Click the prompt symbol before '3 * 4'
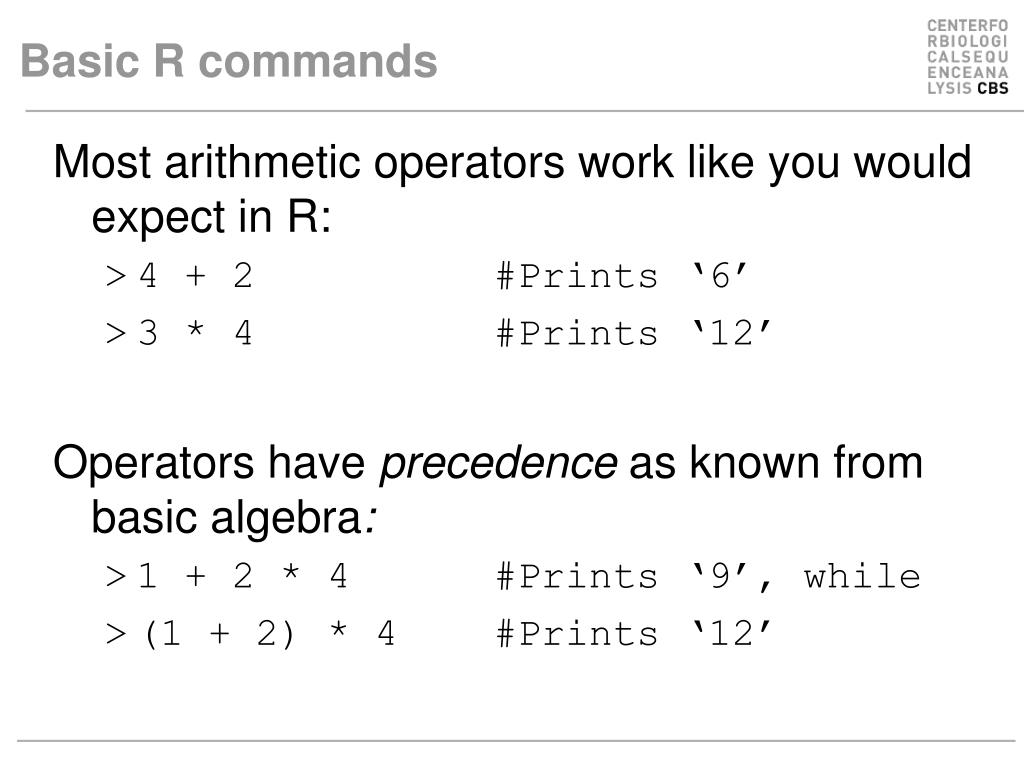 tap(115, 334)
